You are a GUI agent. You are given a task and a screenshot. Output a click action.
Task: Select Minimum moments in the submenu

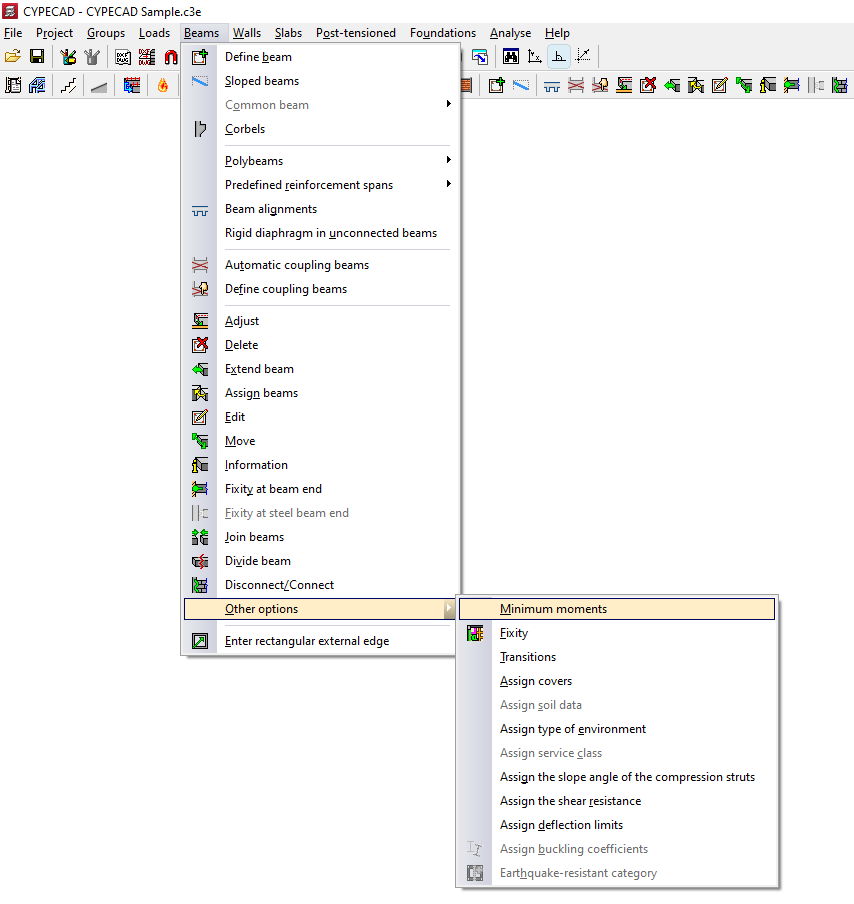pos(617,609)
